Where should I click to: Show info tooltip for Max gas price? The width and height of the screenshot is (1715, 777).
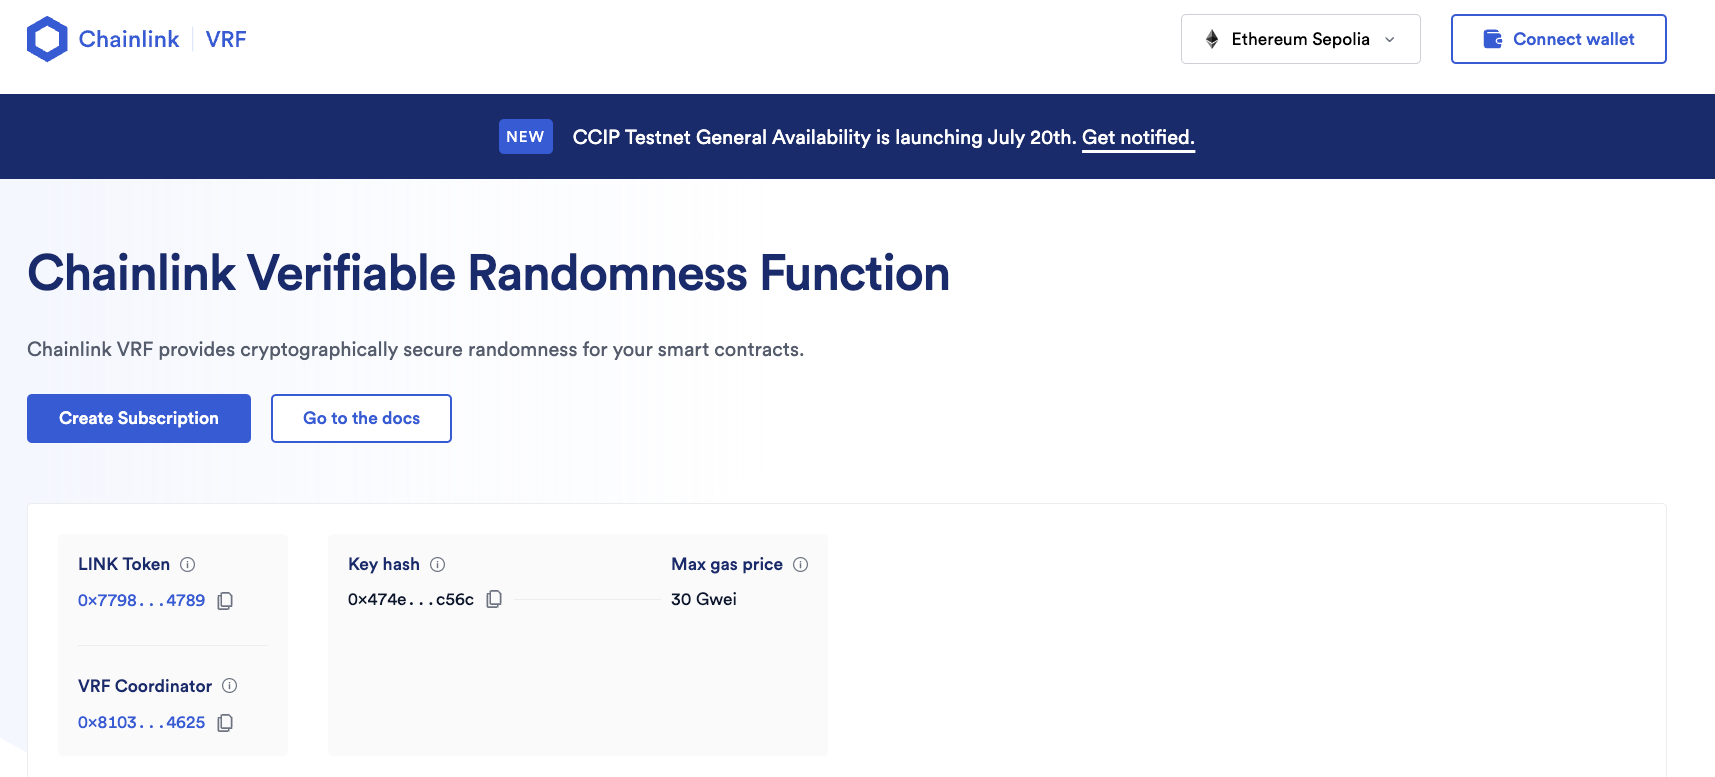[x=801, y=565]
